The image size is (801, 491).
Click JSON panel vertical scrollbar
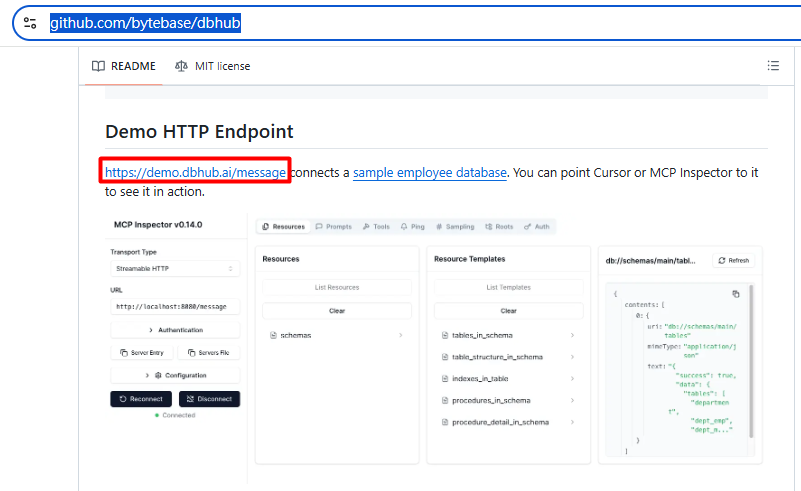click(x=751, y=361)
